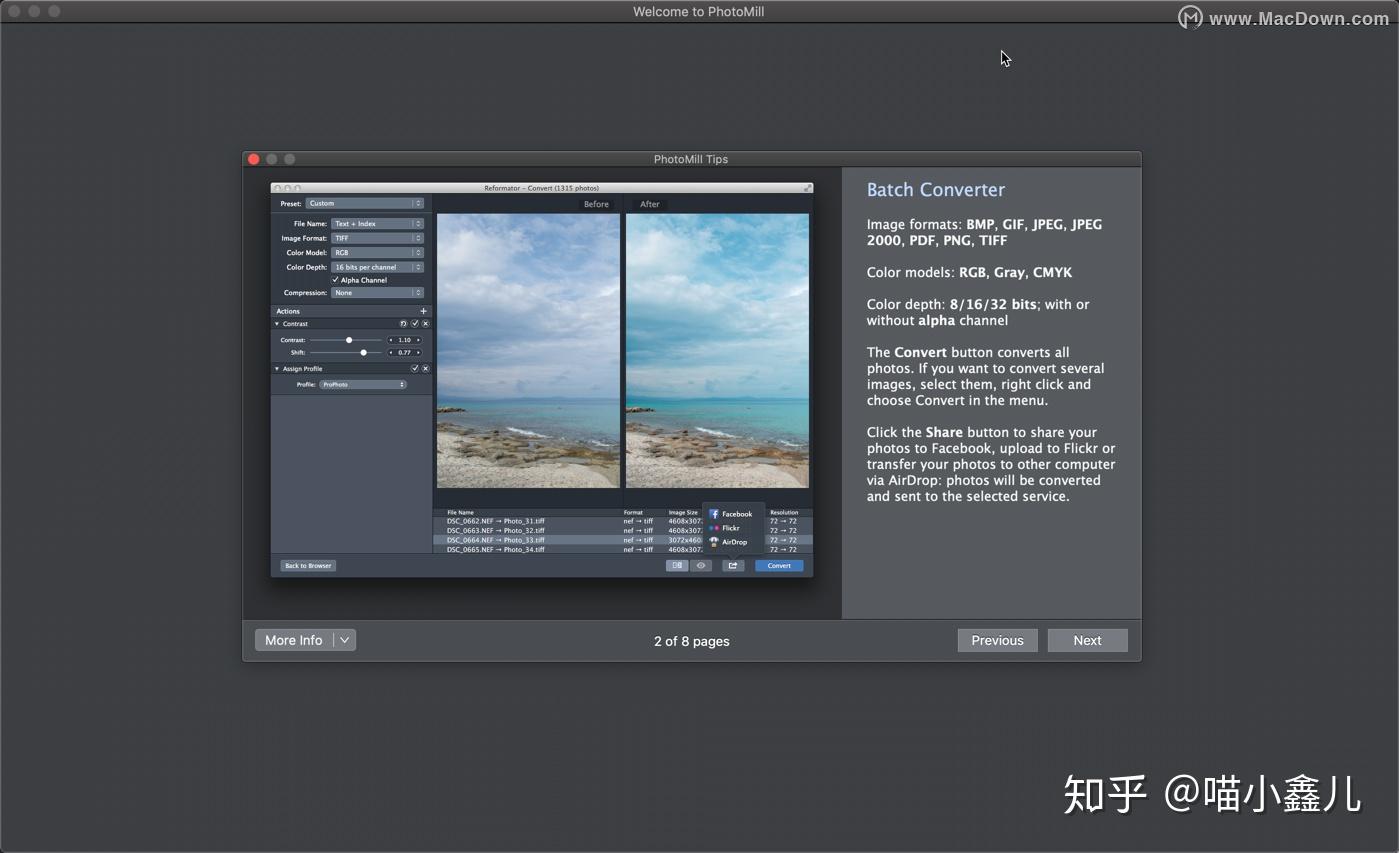Click the File Name column header
Screen dimensions: 1399x853
coord(461,513)
